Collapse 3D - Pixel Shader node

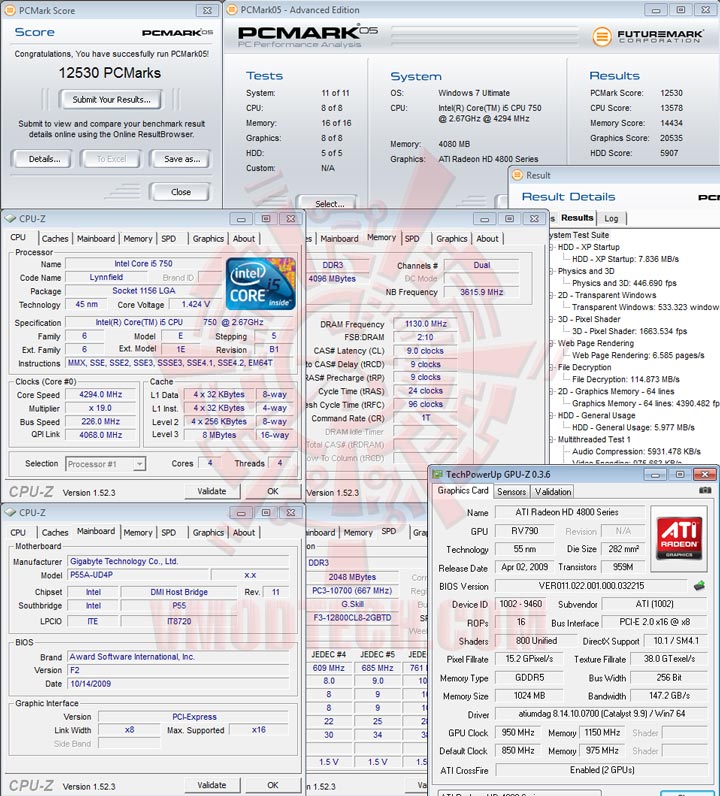pyautogui.click(x=551, y=319)
